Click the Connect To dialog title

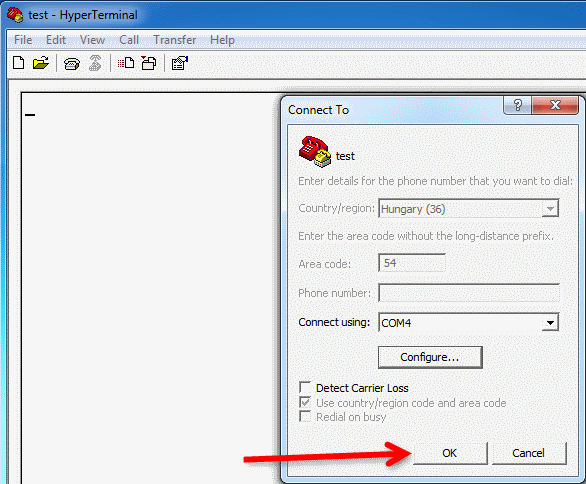point(318,110)
